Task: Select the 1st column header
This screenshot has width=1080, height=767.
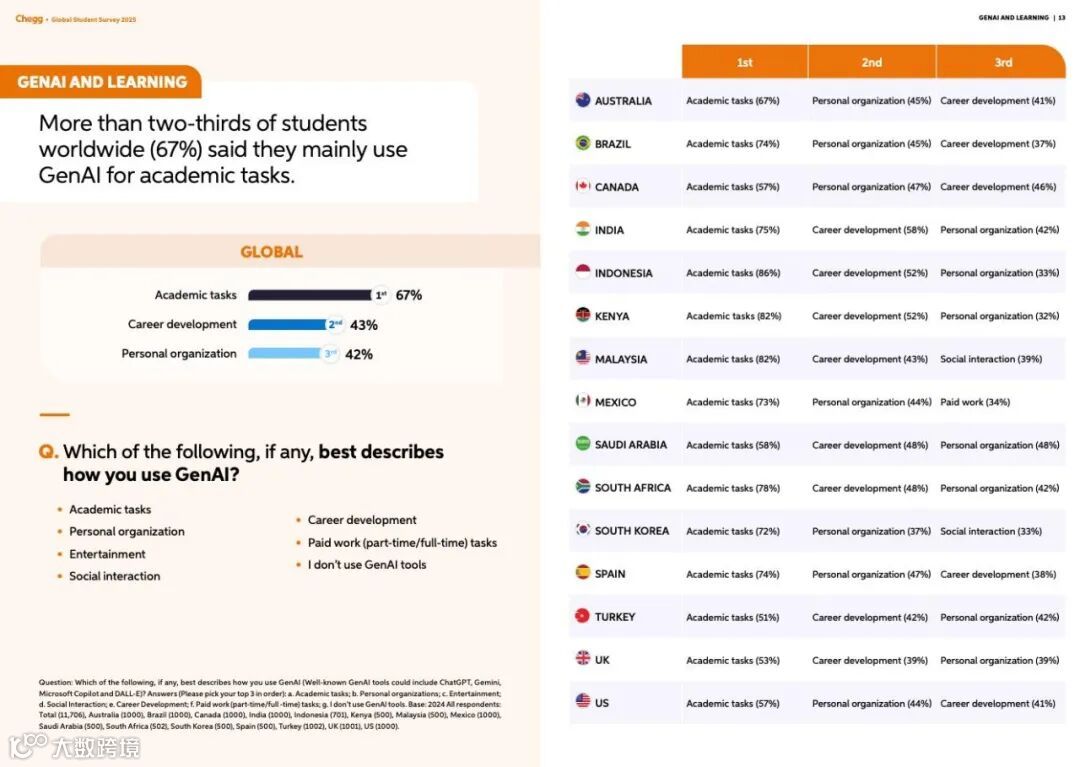Action: (745, 62)
